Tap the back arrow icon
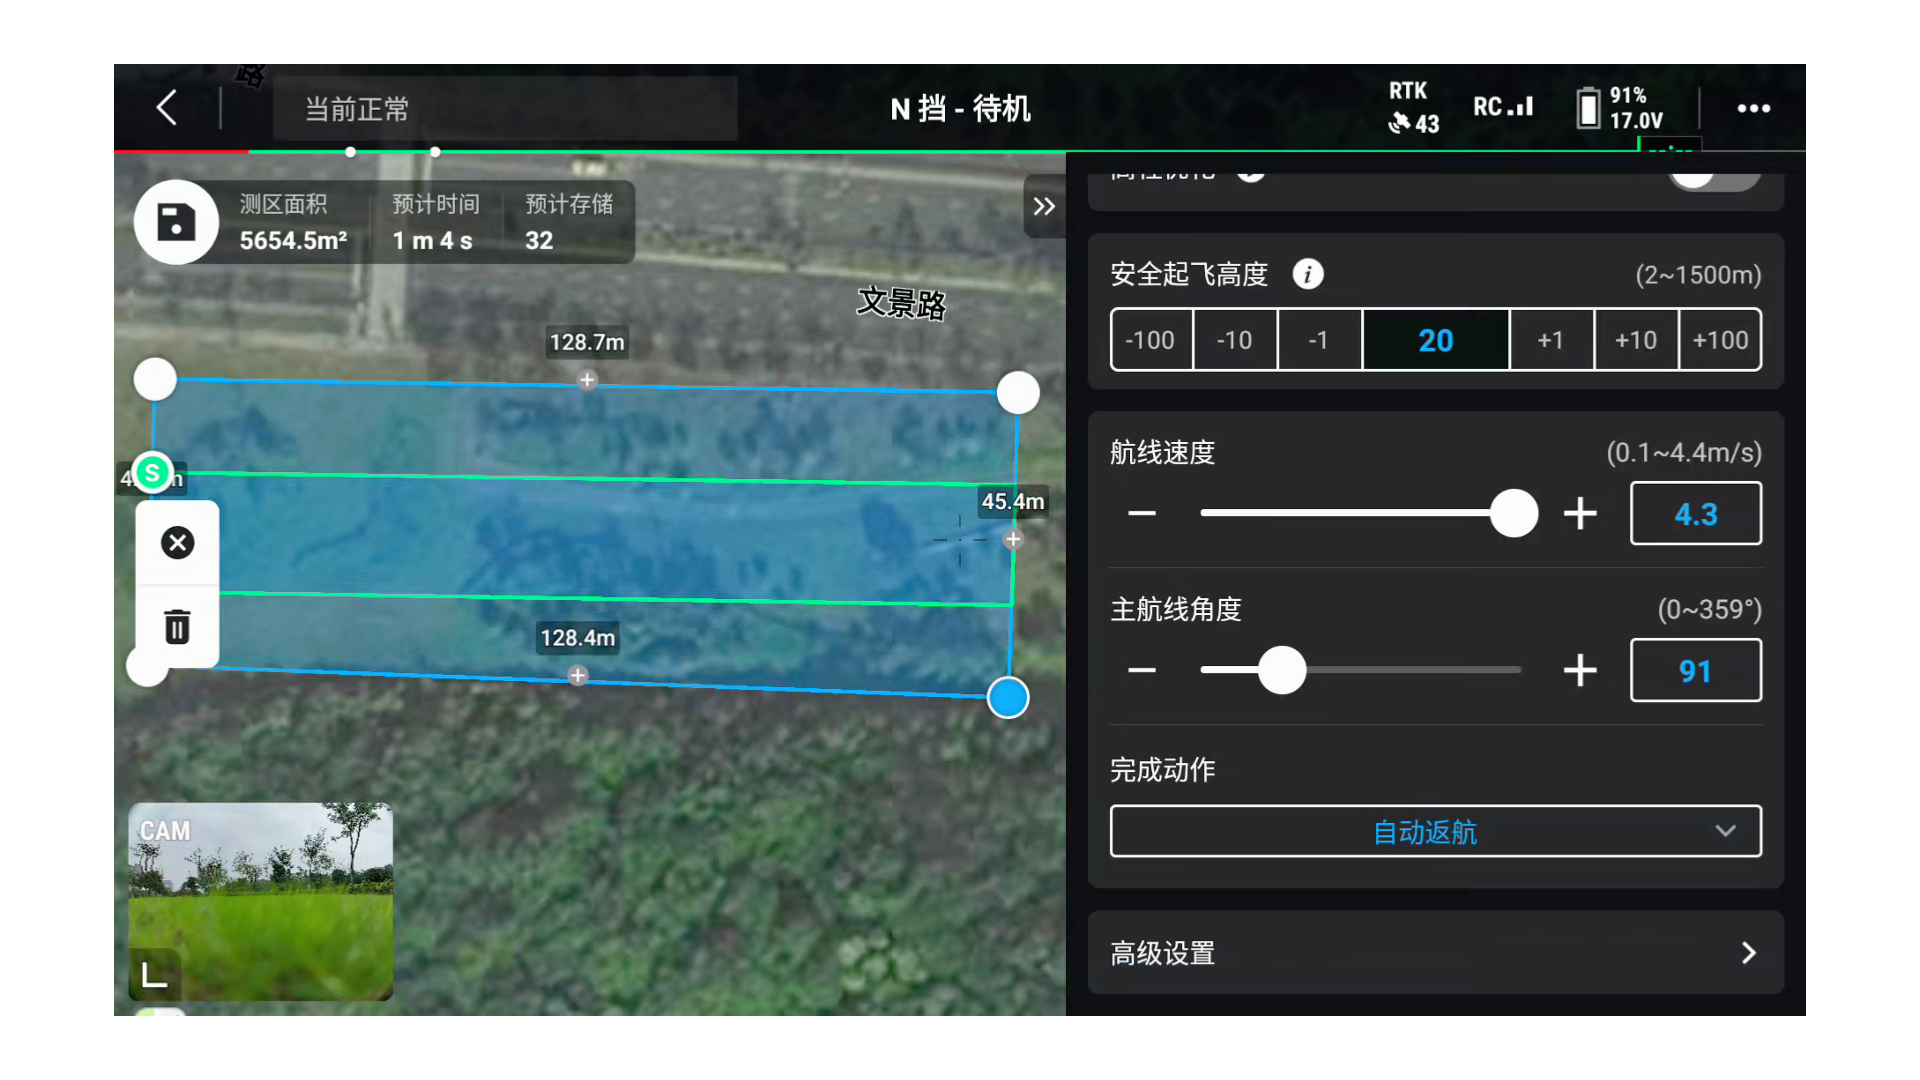The image size is (1920, 1080). [167, 108]
